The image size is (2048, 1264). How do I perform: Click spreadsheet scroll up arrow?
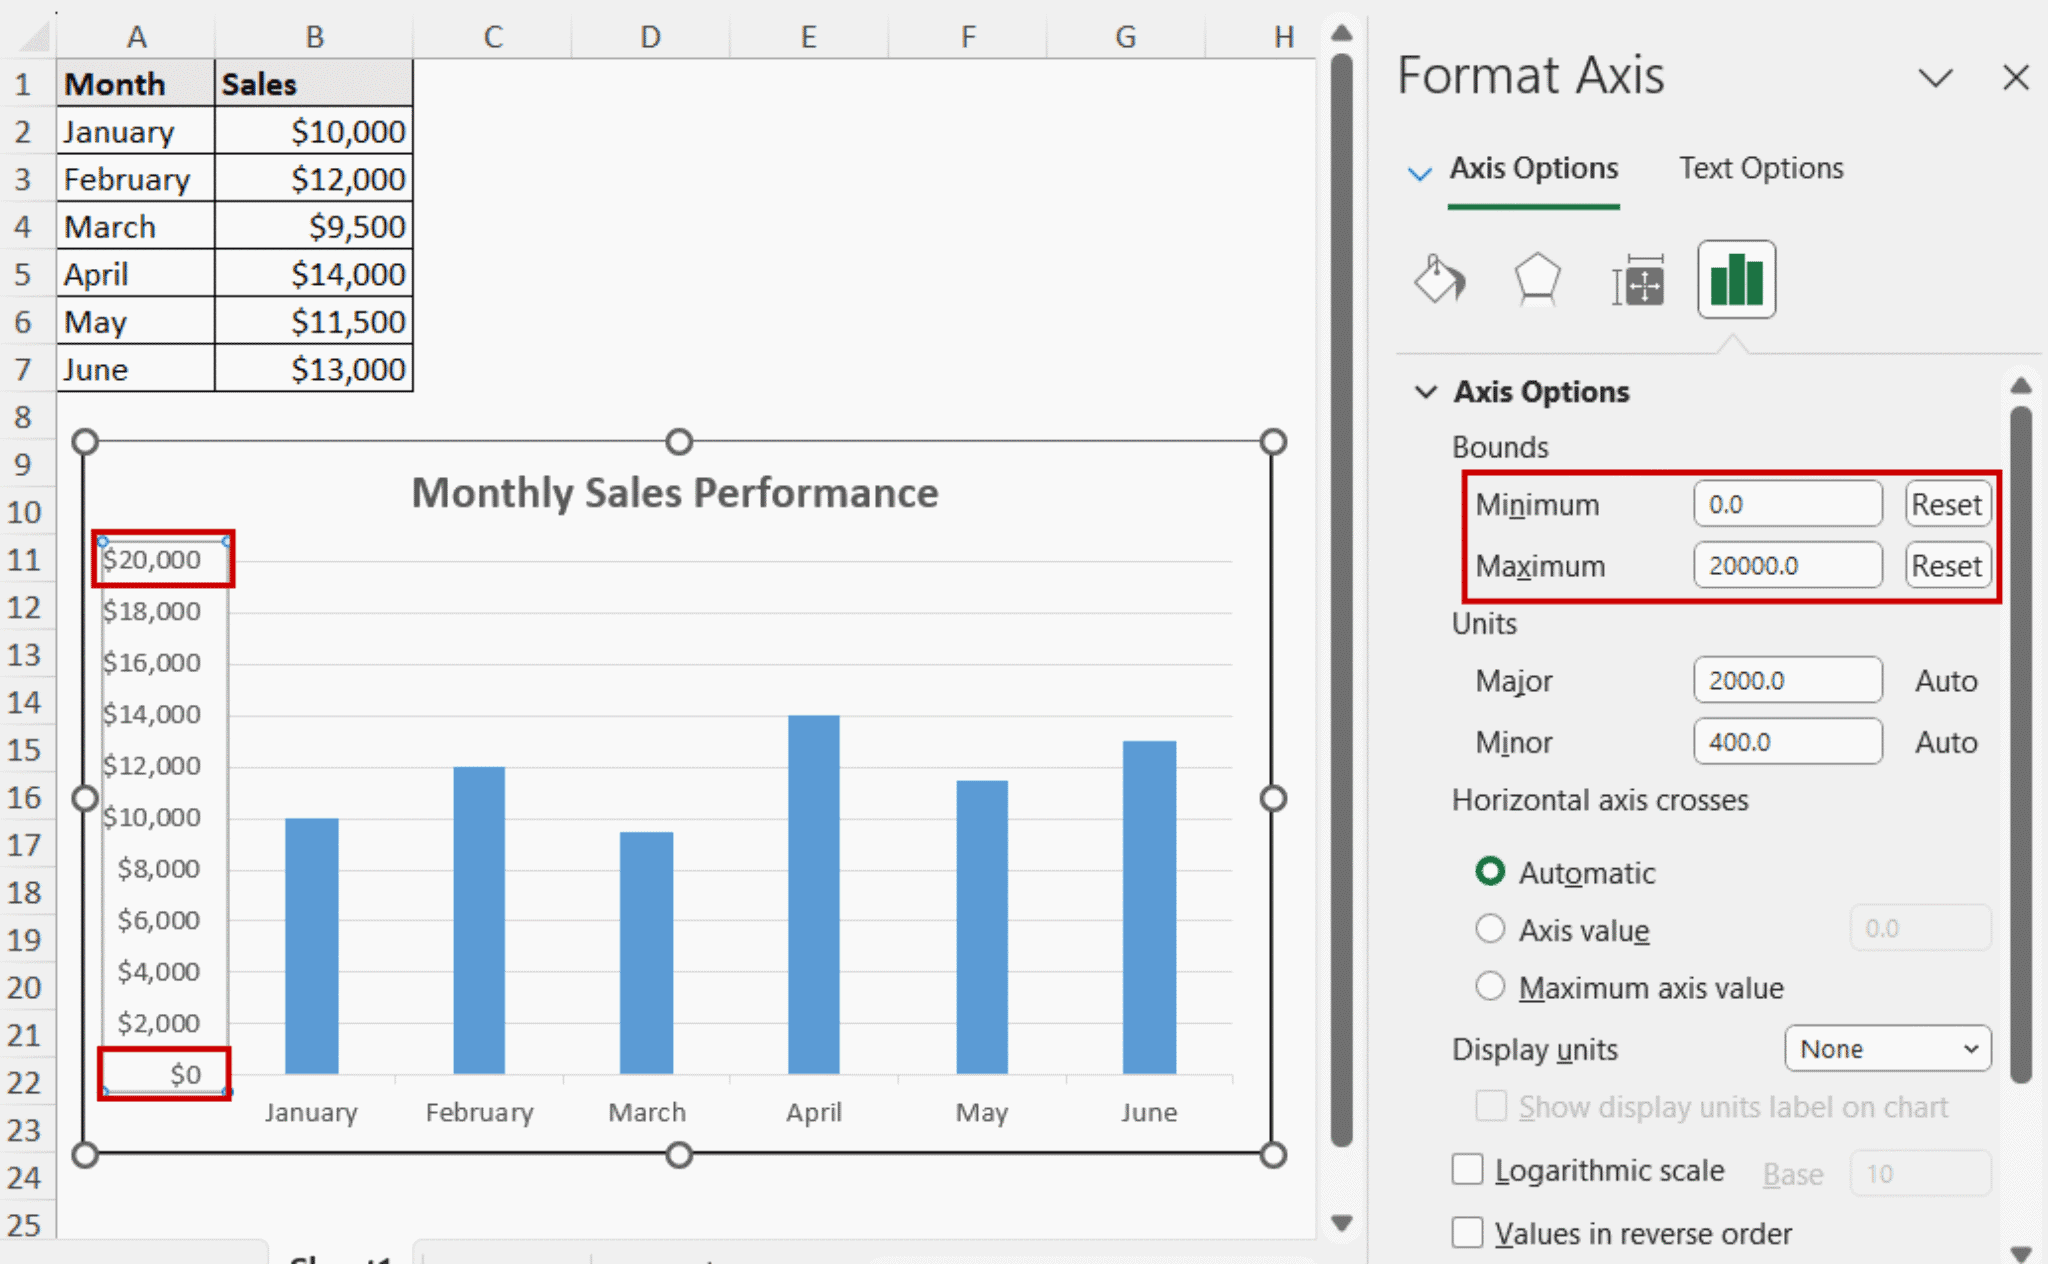click(x=1342, y=32)
